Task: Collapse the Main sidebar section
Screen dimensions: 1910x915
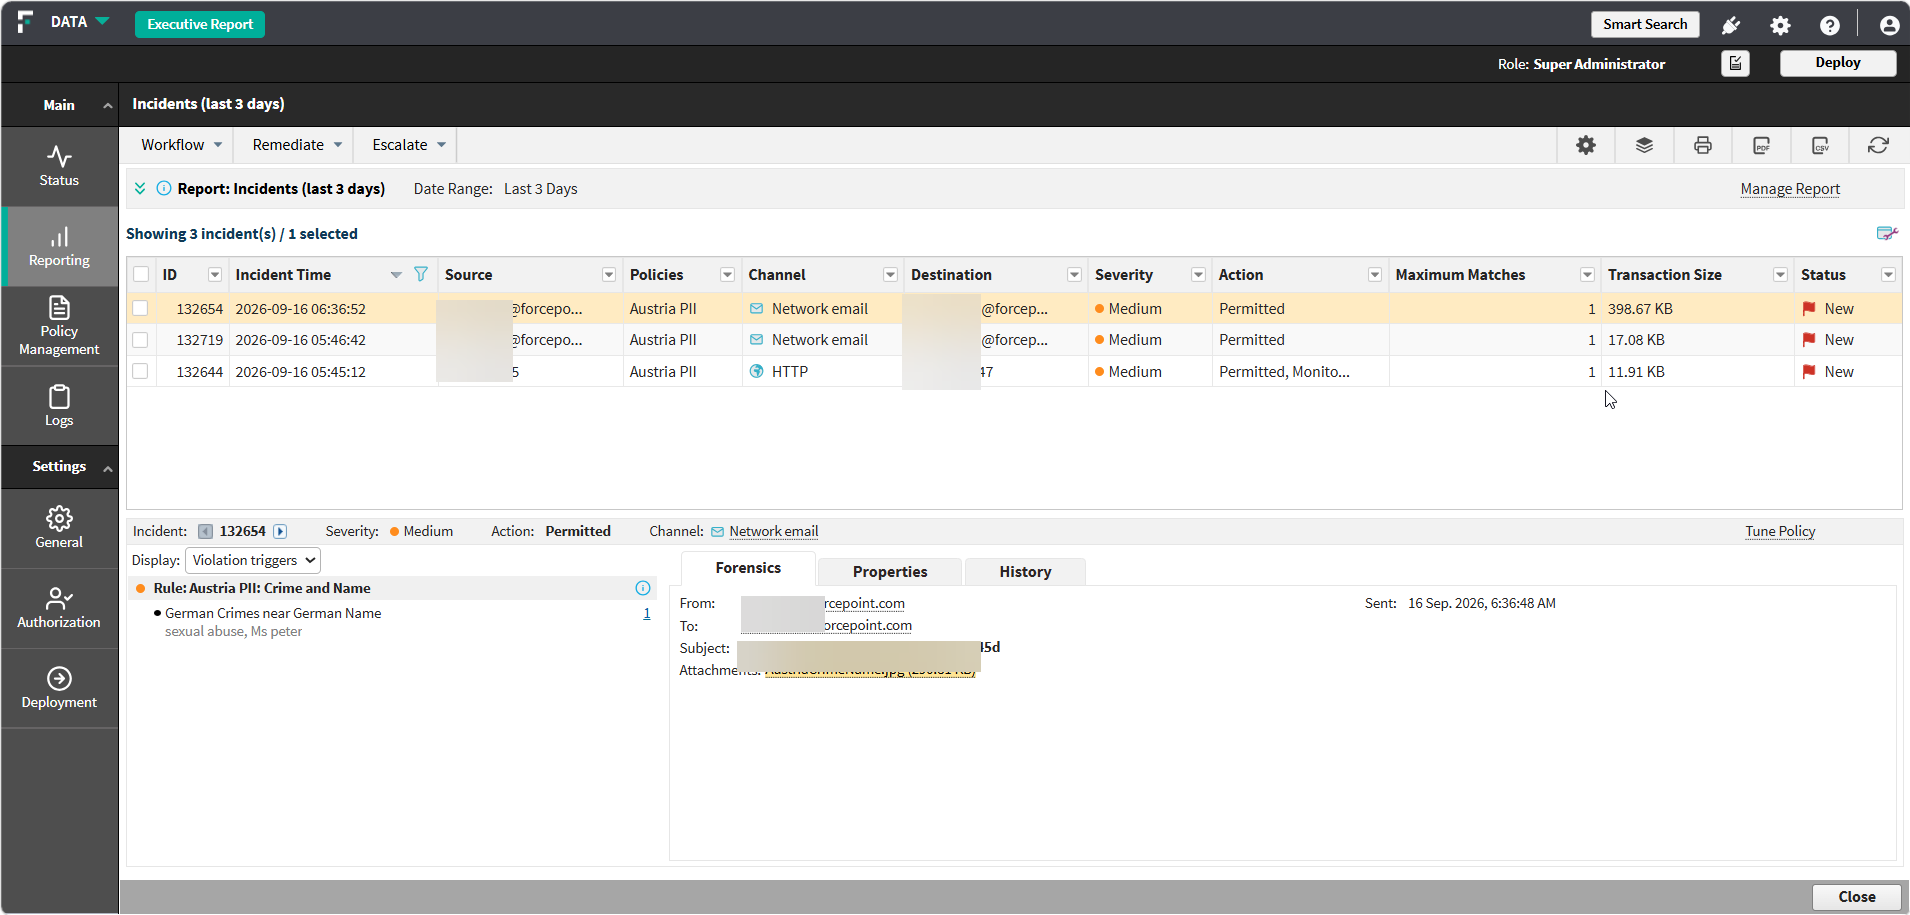Action: tap(107, 105)
